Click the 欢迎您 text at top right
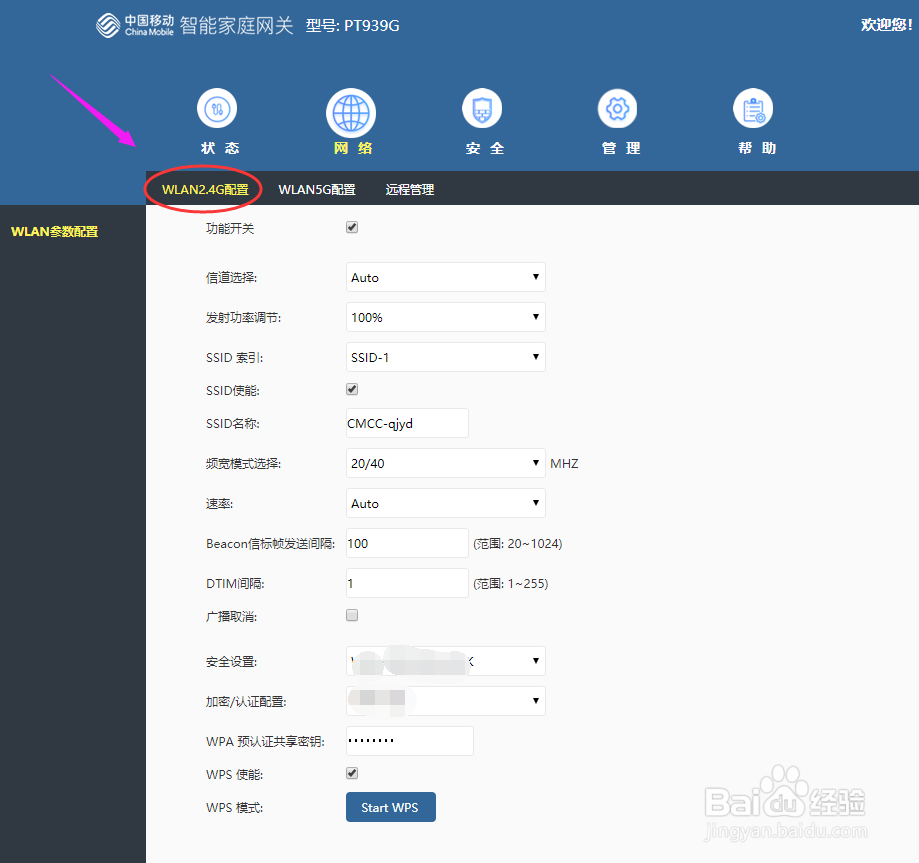 click(884, 24)
